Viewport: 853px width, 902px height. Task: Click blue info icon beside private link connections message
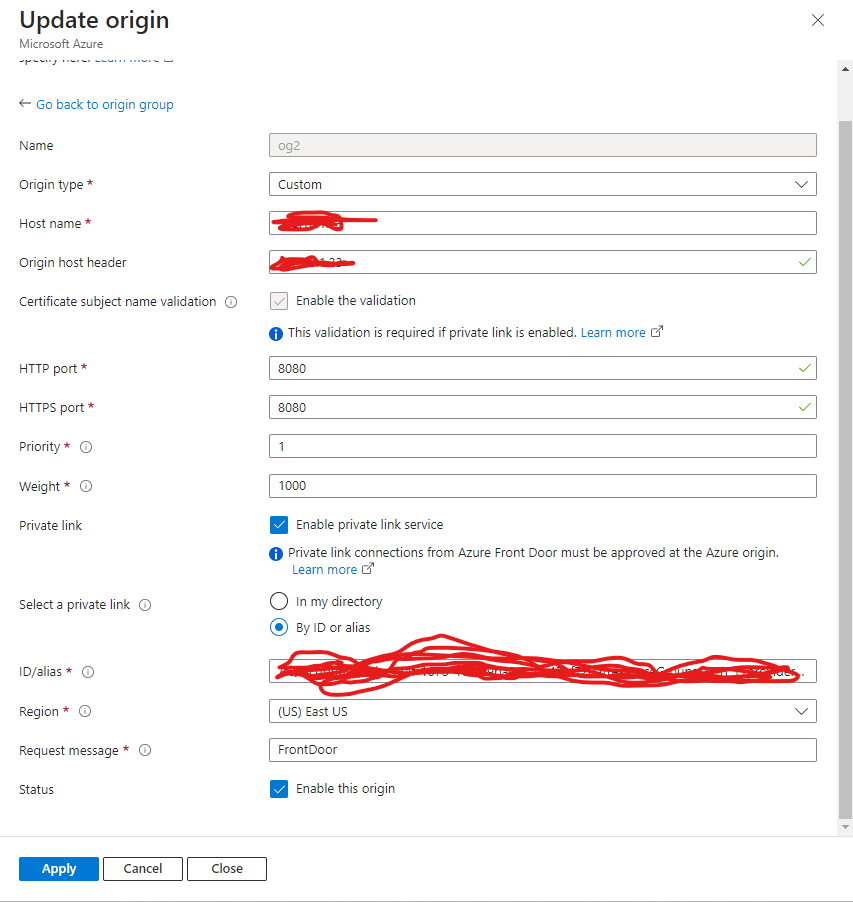[276, 553]
